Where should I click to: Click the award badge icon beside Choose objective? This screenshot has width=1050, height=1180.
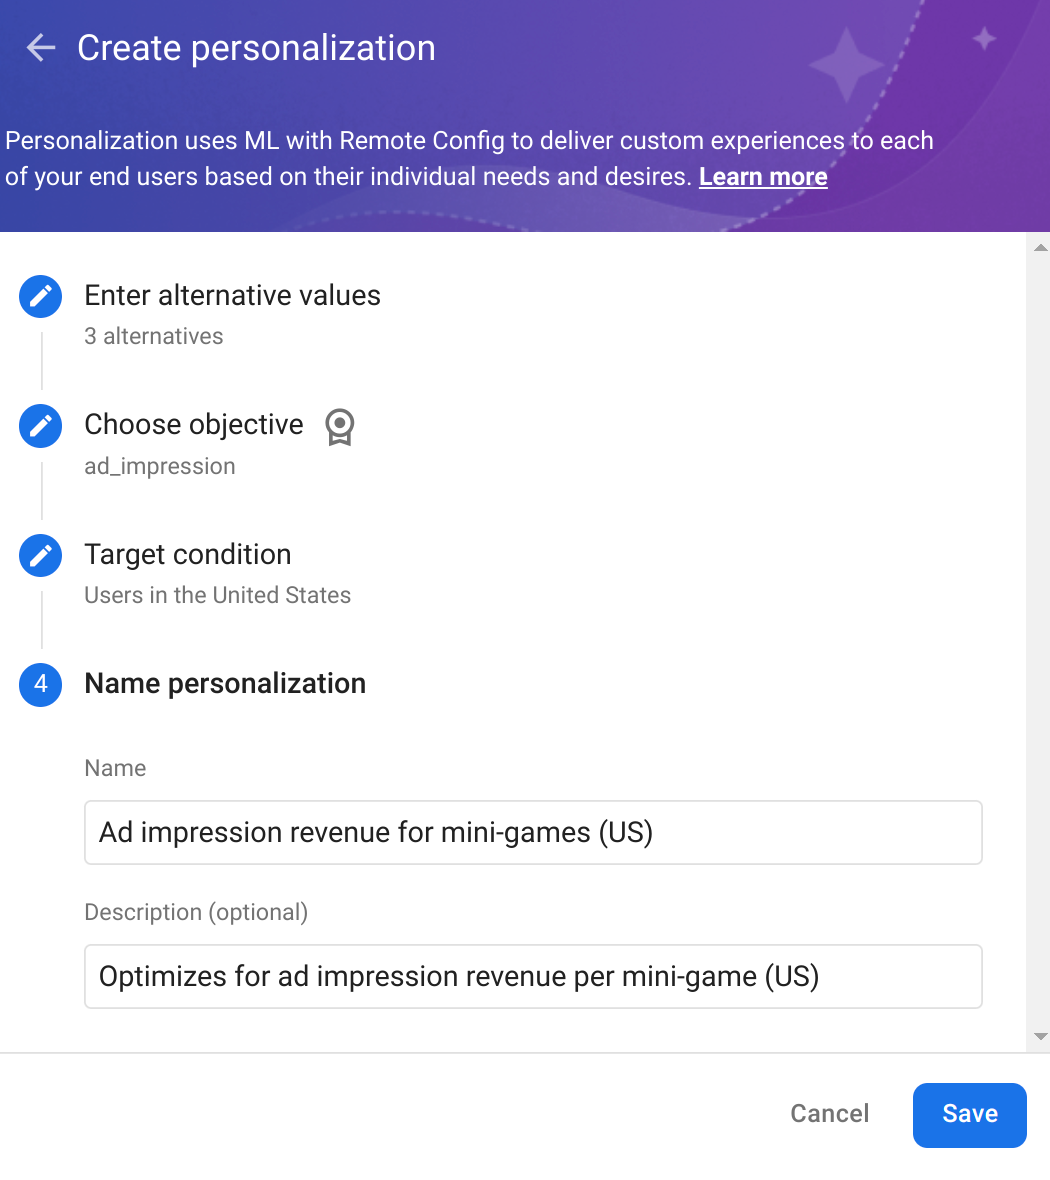(x=340, y=427)
